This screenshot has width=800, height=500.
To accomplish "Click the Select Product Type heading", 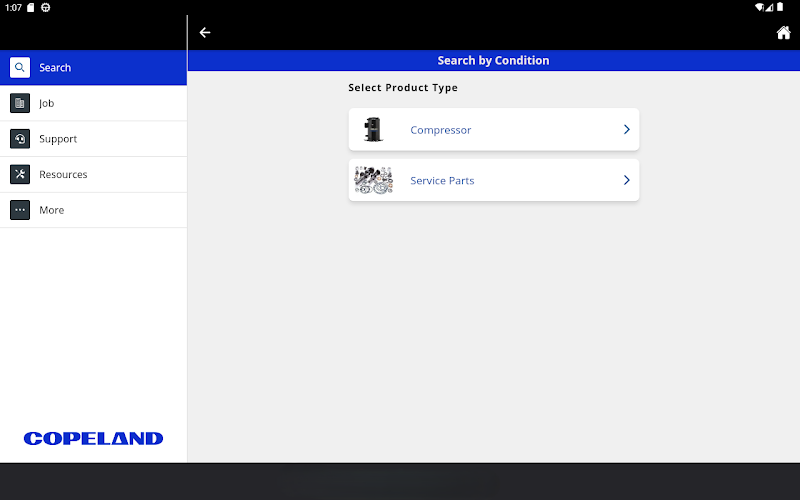I will coord(403,88).
